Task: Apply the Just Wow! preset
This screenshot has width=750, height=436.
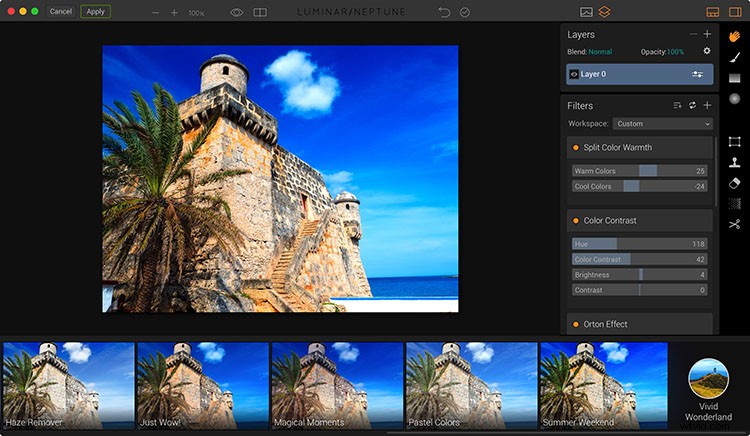Action: point(203,385)
